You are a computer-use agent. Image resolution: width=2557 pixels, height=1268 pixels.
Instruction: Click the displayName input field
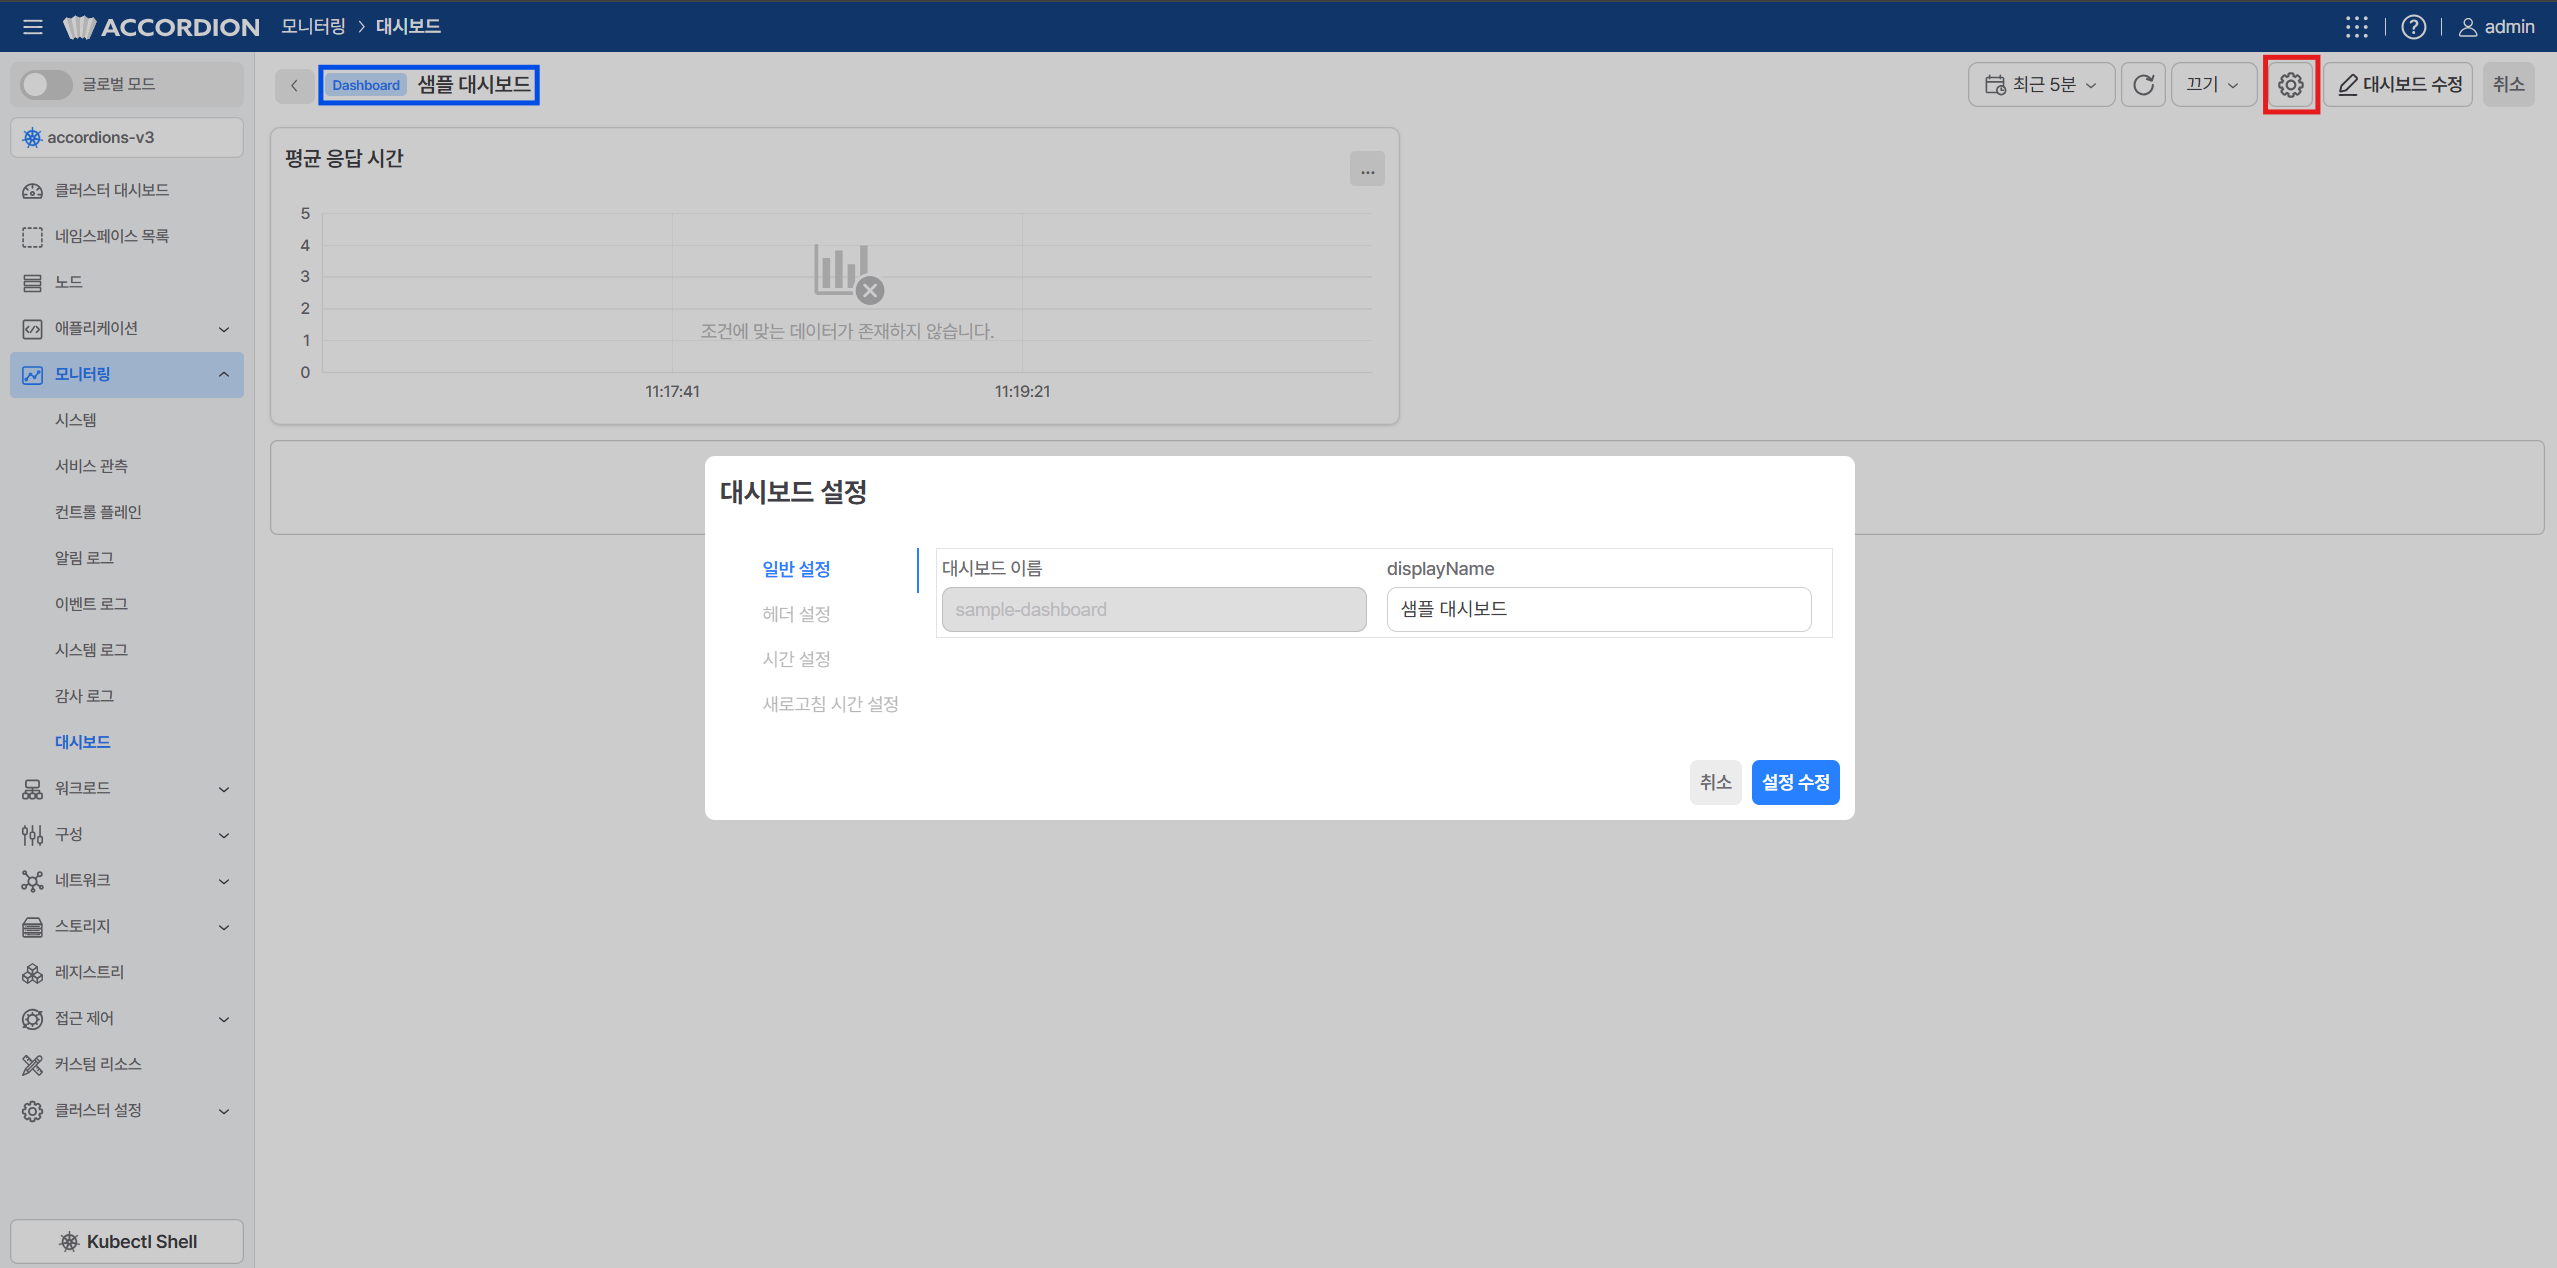[x=1598, y=609]
